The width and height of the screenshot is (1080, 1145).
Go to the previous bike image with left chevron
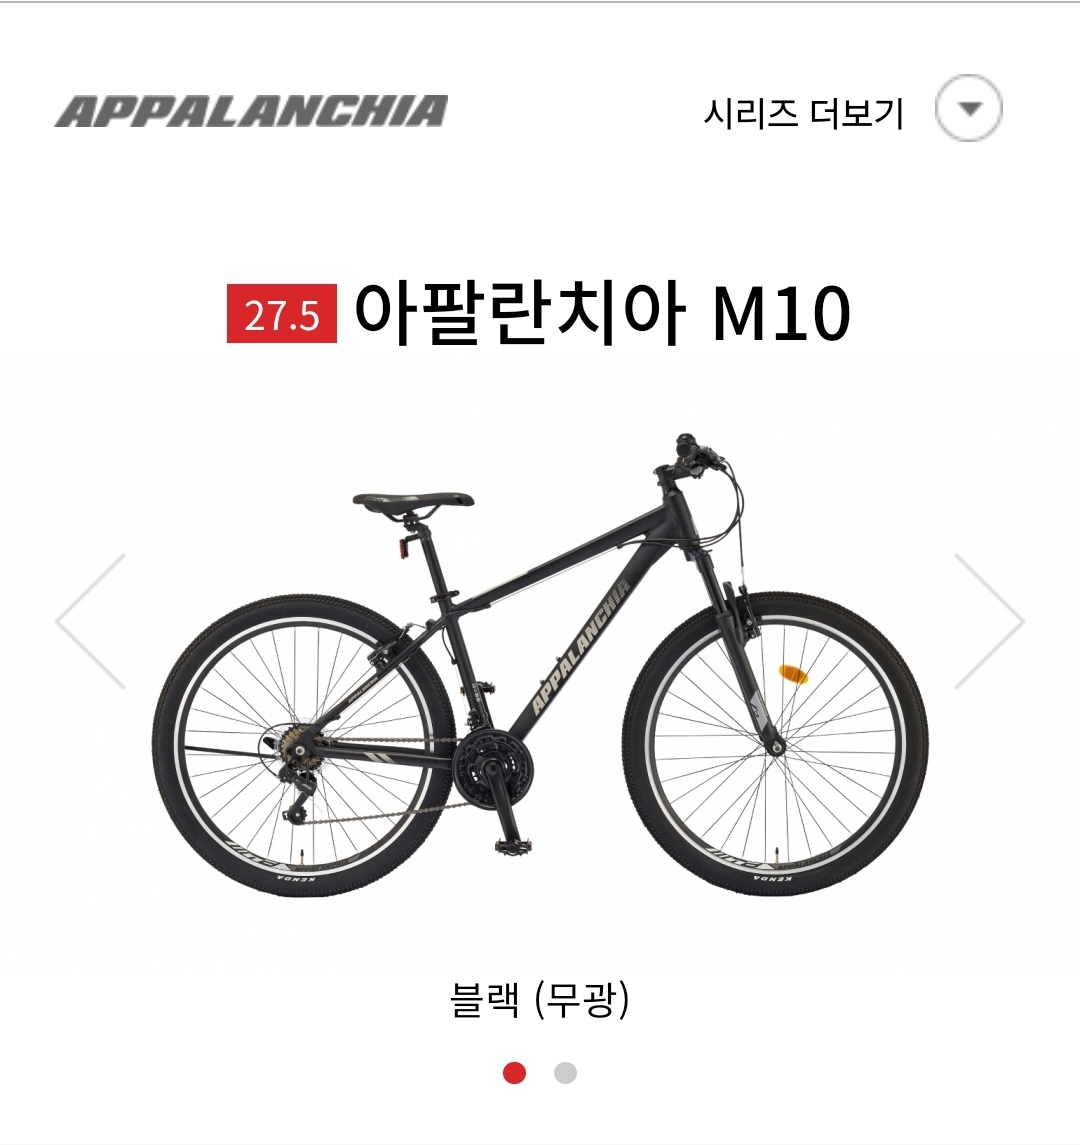point(91,621)
